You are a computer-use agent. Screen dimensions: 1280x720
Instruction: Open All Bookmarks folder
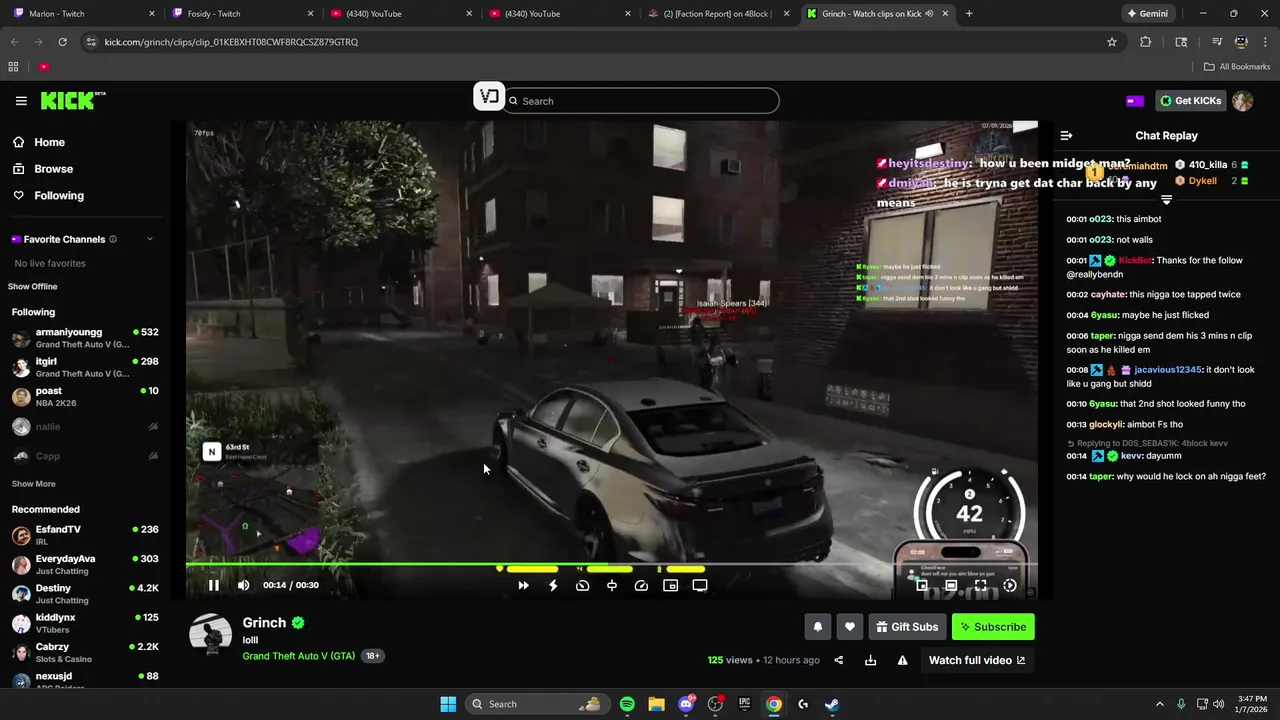click(1237, 67)
